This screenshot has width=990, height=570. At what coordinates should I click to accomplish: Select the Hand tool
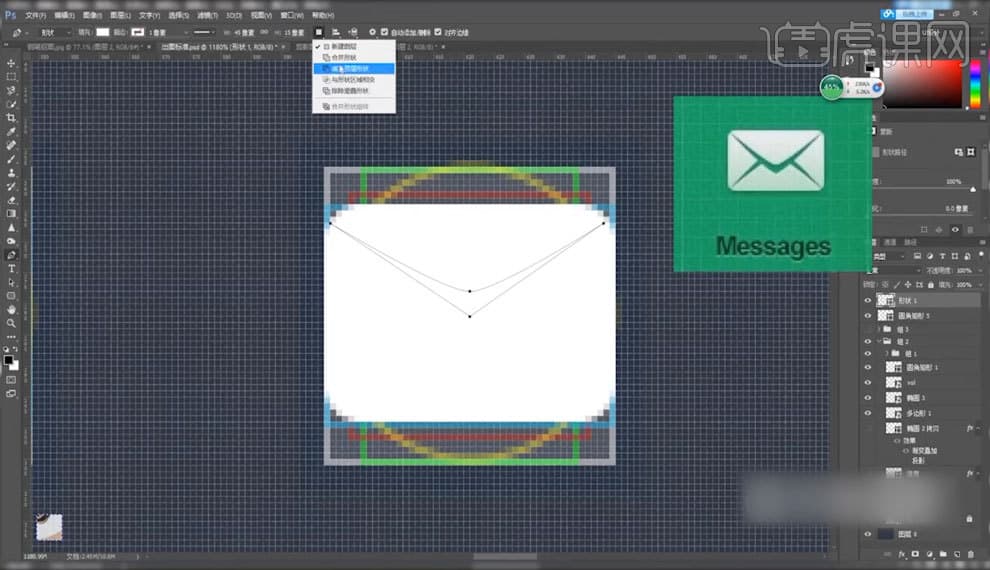point(11,310)
